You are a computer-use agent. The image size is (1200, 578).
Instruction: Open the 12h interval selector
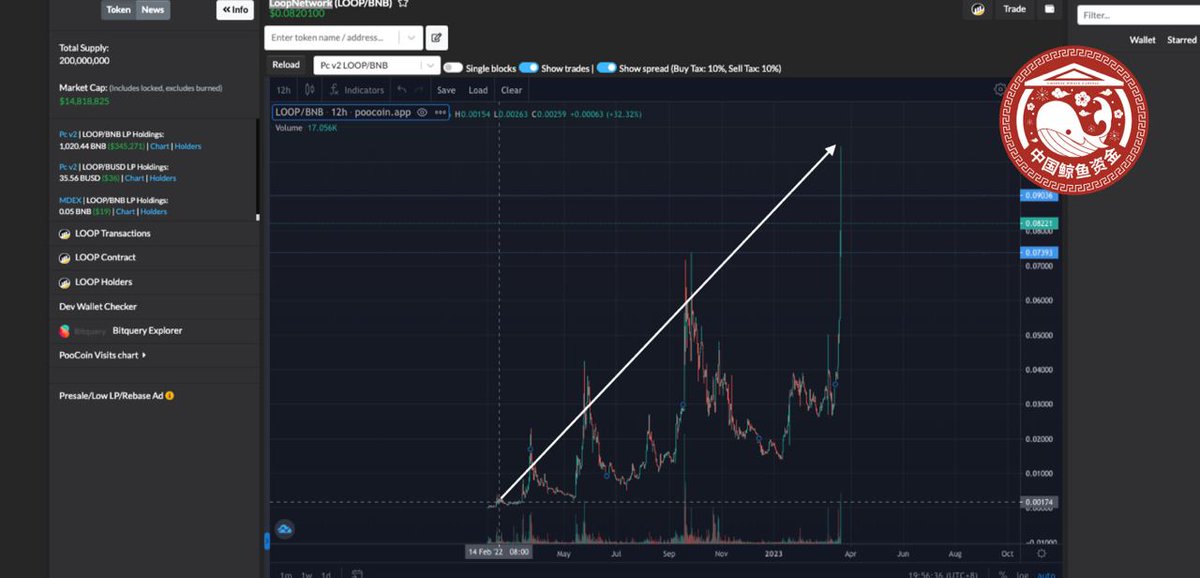coord(284,90)
